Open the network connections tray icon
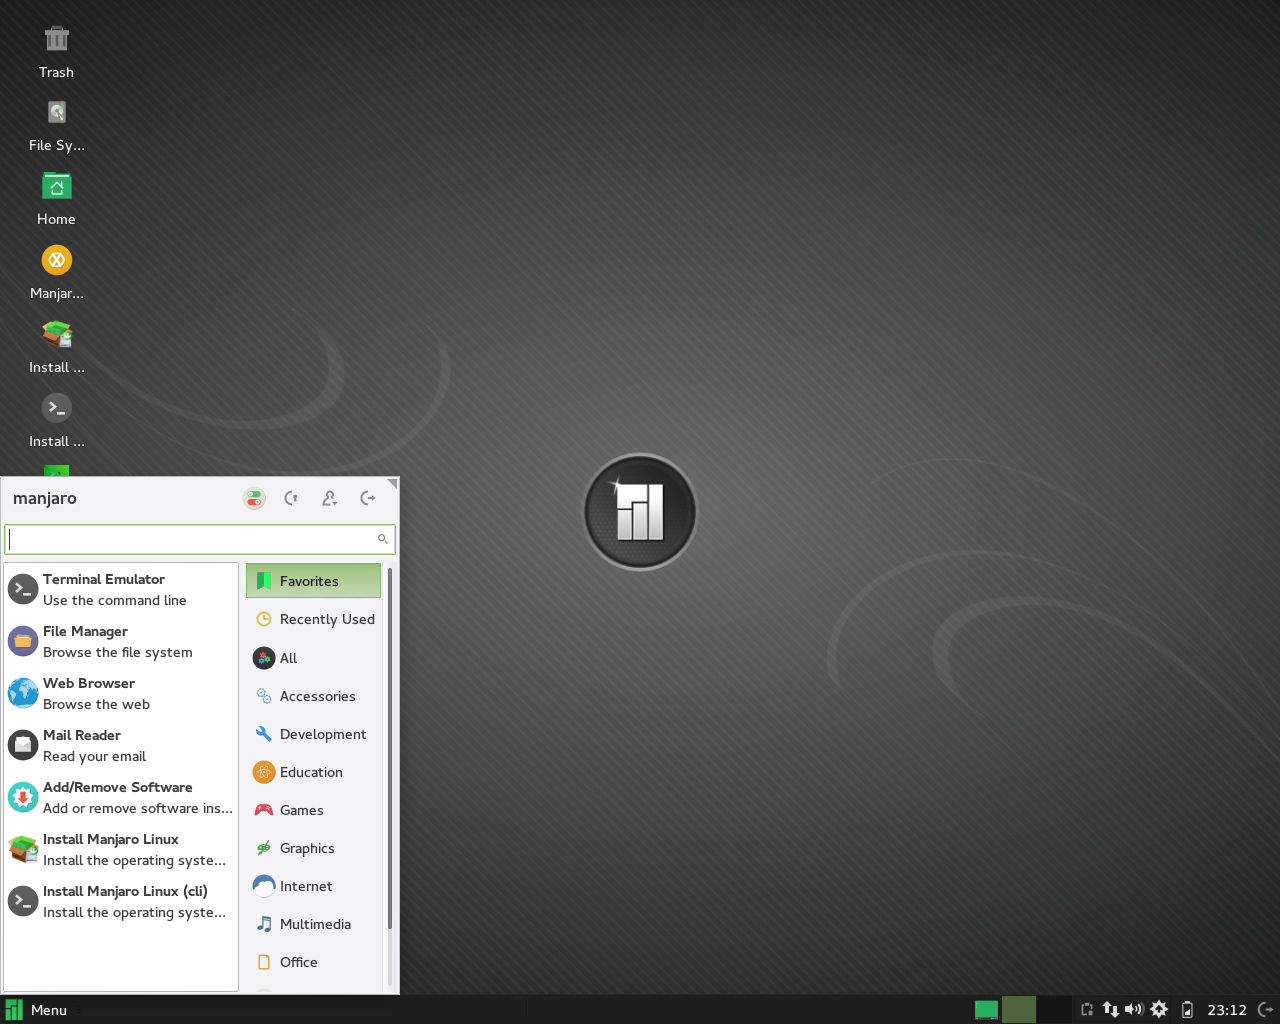The height and width of the screenshot is (1024, 1280). click(1110, 1010)
